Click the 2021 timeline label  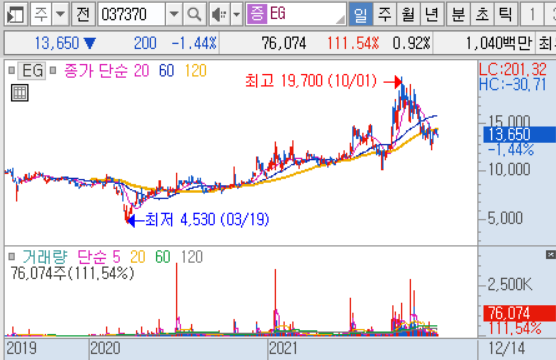click(x=284, y=348)
